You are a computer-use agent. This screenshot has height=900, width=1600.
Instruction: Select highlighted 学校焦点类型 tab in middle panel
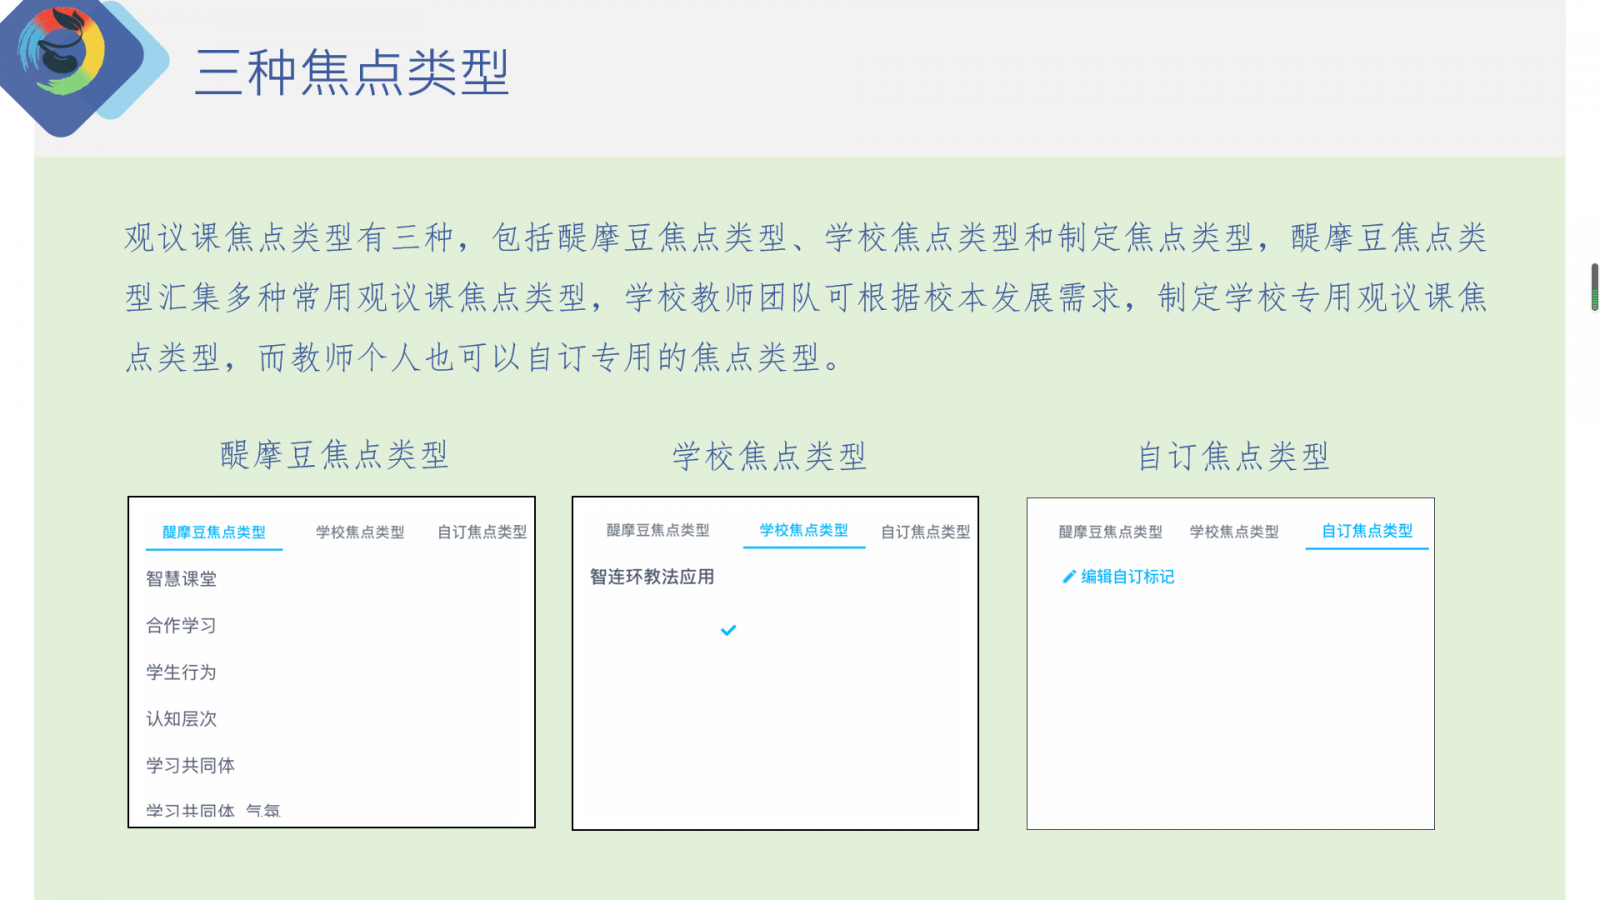pyautogui.click(x=803, y=530)
